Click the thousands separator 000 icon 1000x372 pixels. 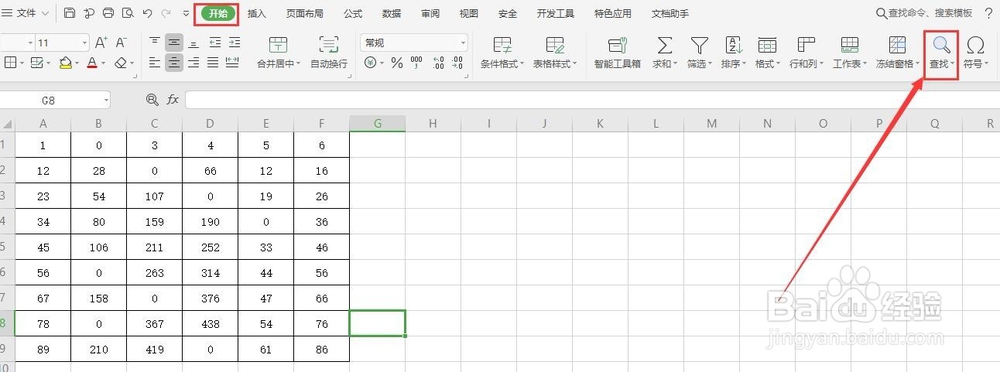coord(416,63)
